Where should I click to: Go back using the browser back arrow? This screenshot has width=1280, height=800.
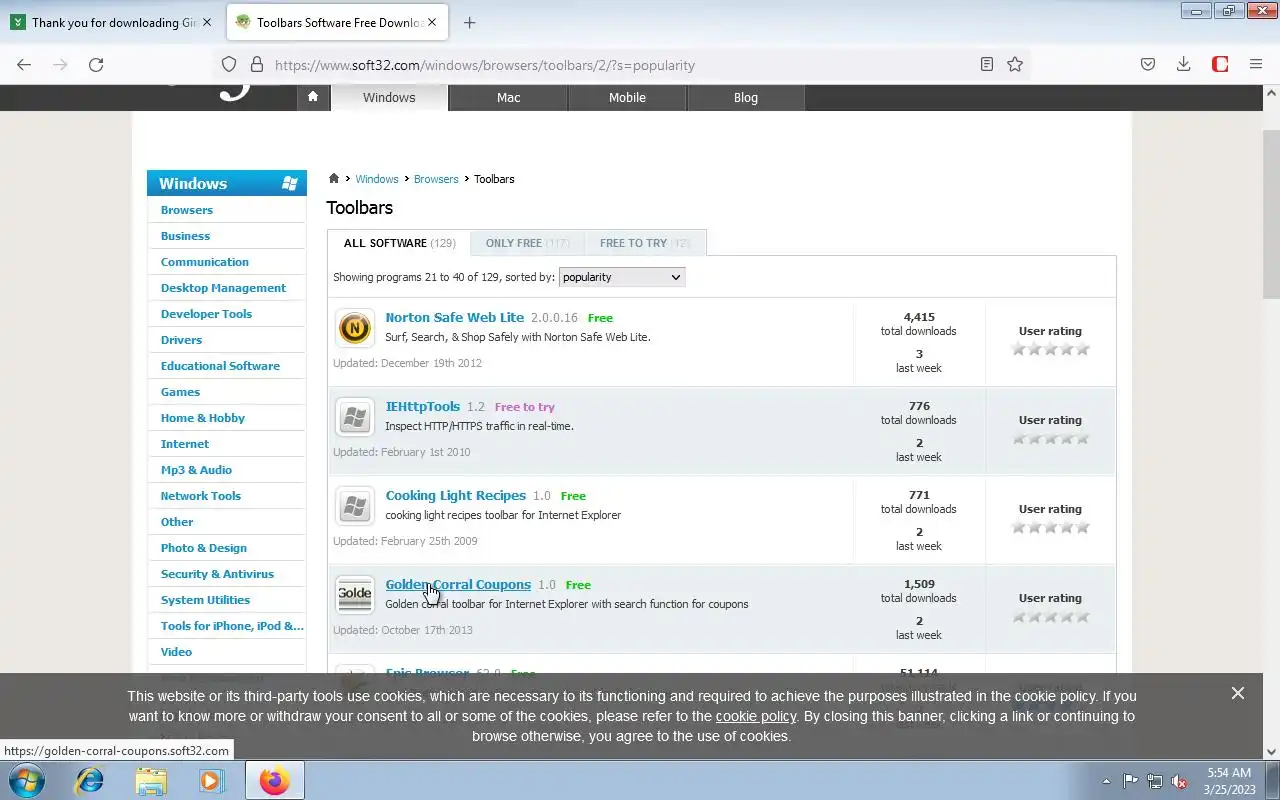[x=24, y=64]
